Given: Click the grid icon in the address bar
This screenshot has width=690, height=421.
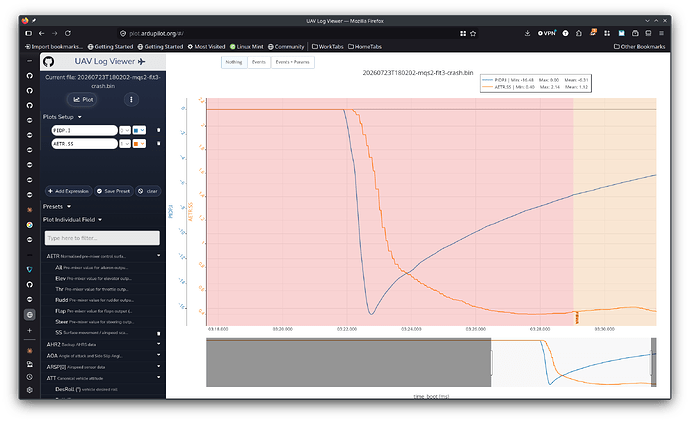Looking at the screenshot, I should point(463,33).
